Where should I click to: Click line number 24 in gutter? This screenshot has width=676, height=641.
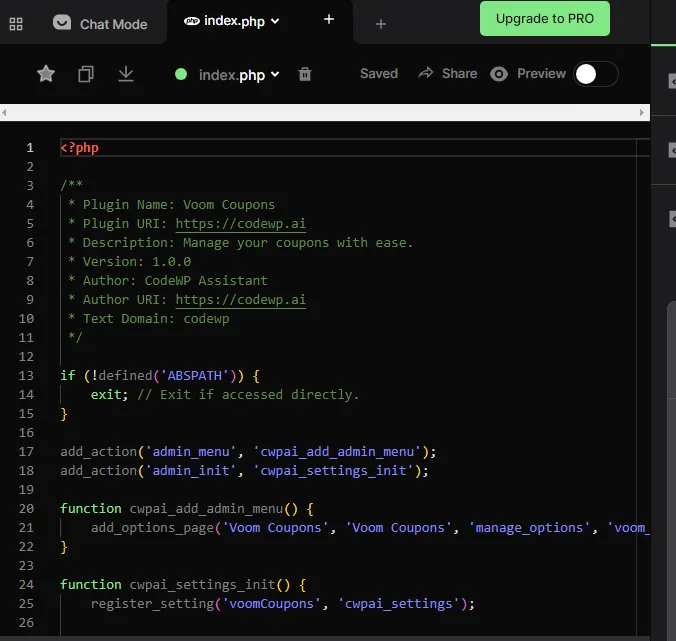[26, 584]
